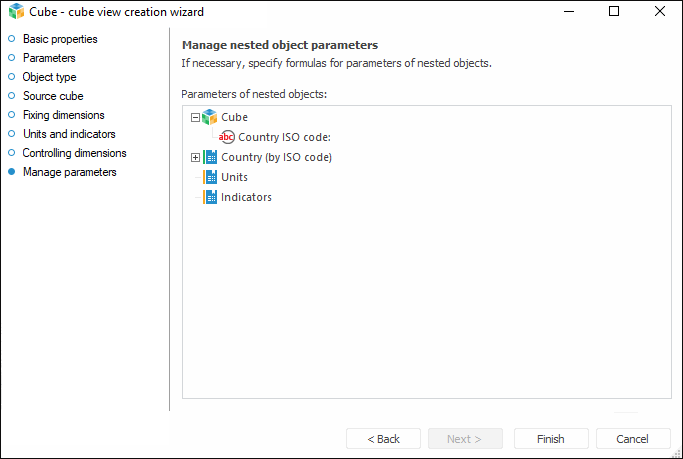Viewport: 683px width, 459px height.
Task: Click the Cube icon in the tree
Action: pos(209,117)
